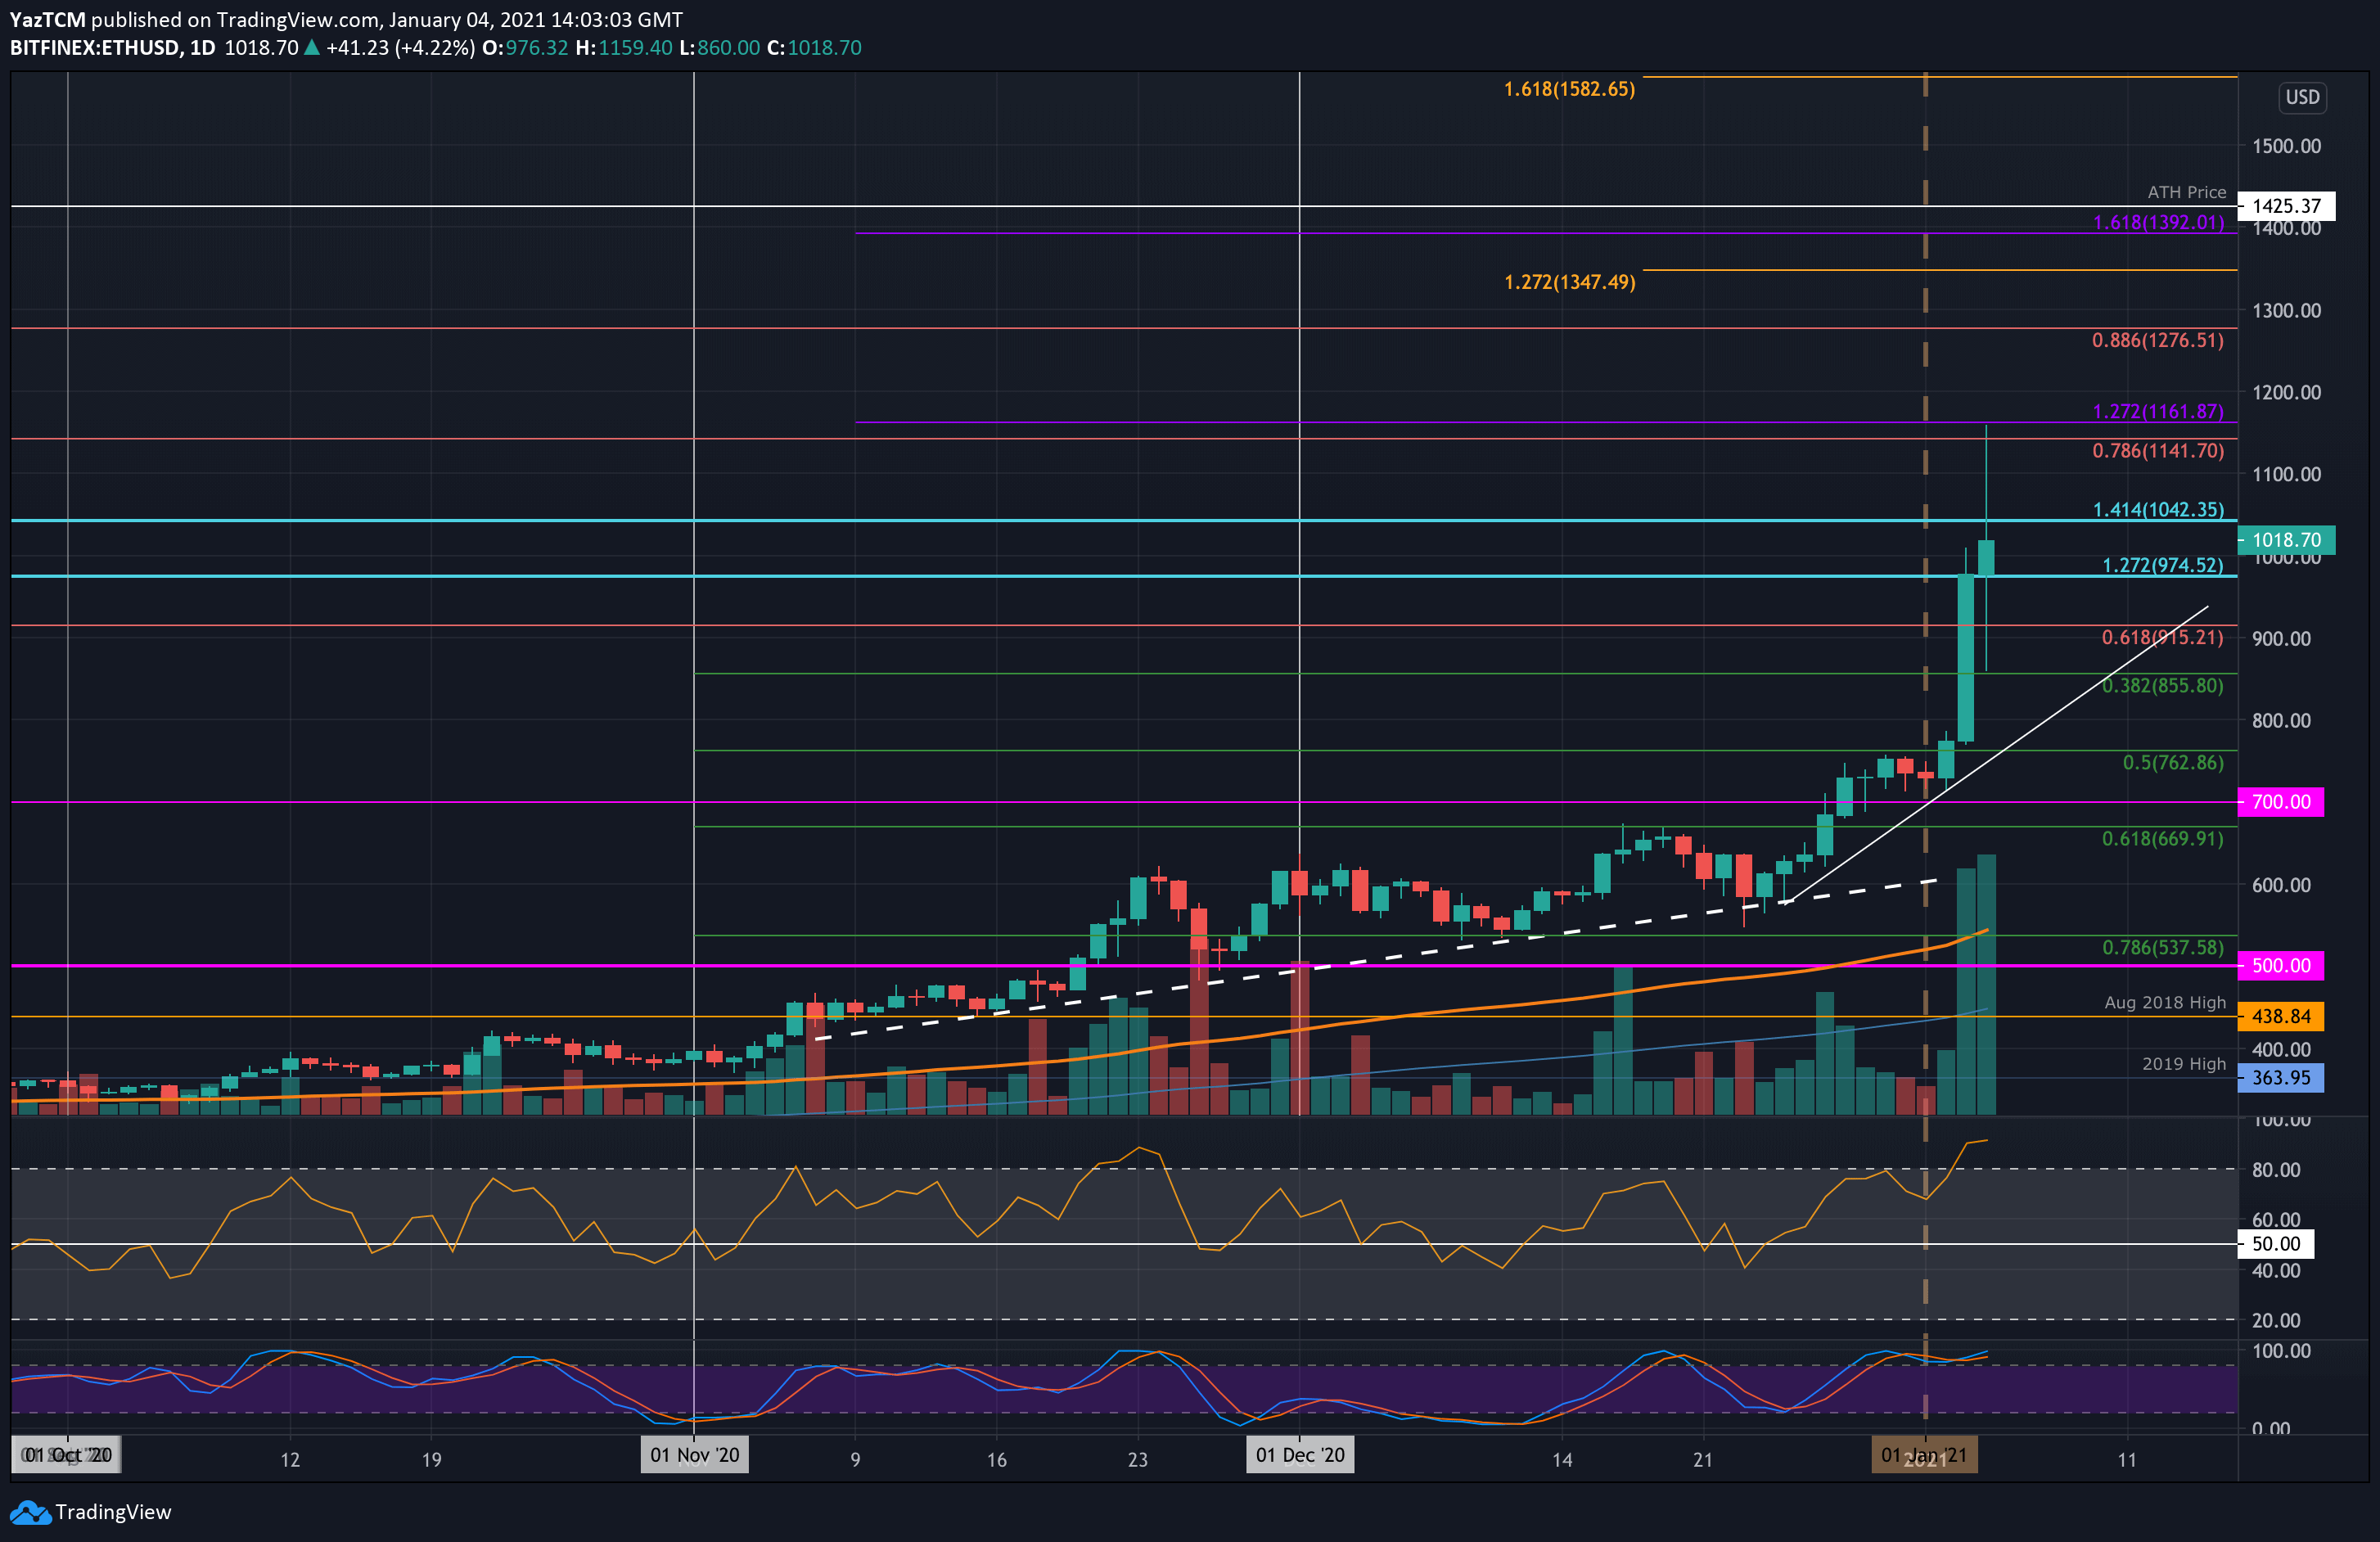The height and width of the screenshot is (1542, 2380).
Task: Click the current price 1018.70 axis tag
Action: point(2286,540)
